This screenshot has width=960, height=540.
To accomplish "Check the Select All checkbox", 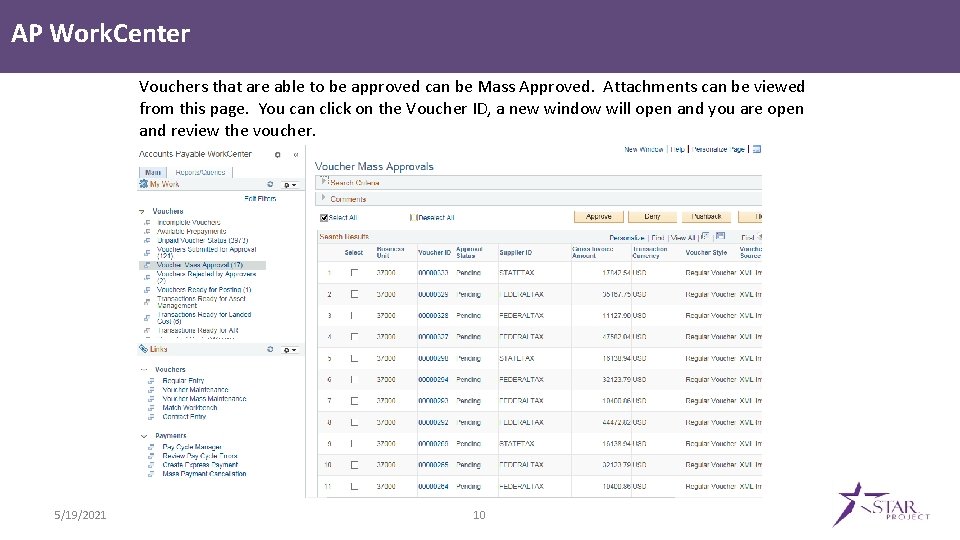I will (x=324, y=218).
